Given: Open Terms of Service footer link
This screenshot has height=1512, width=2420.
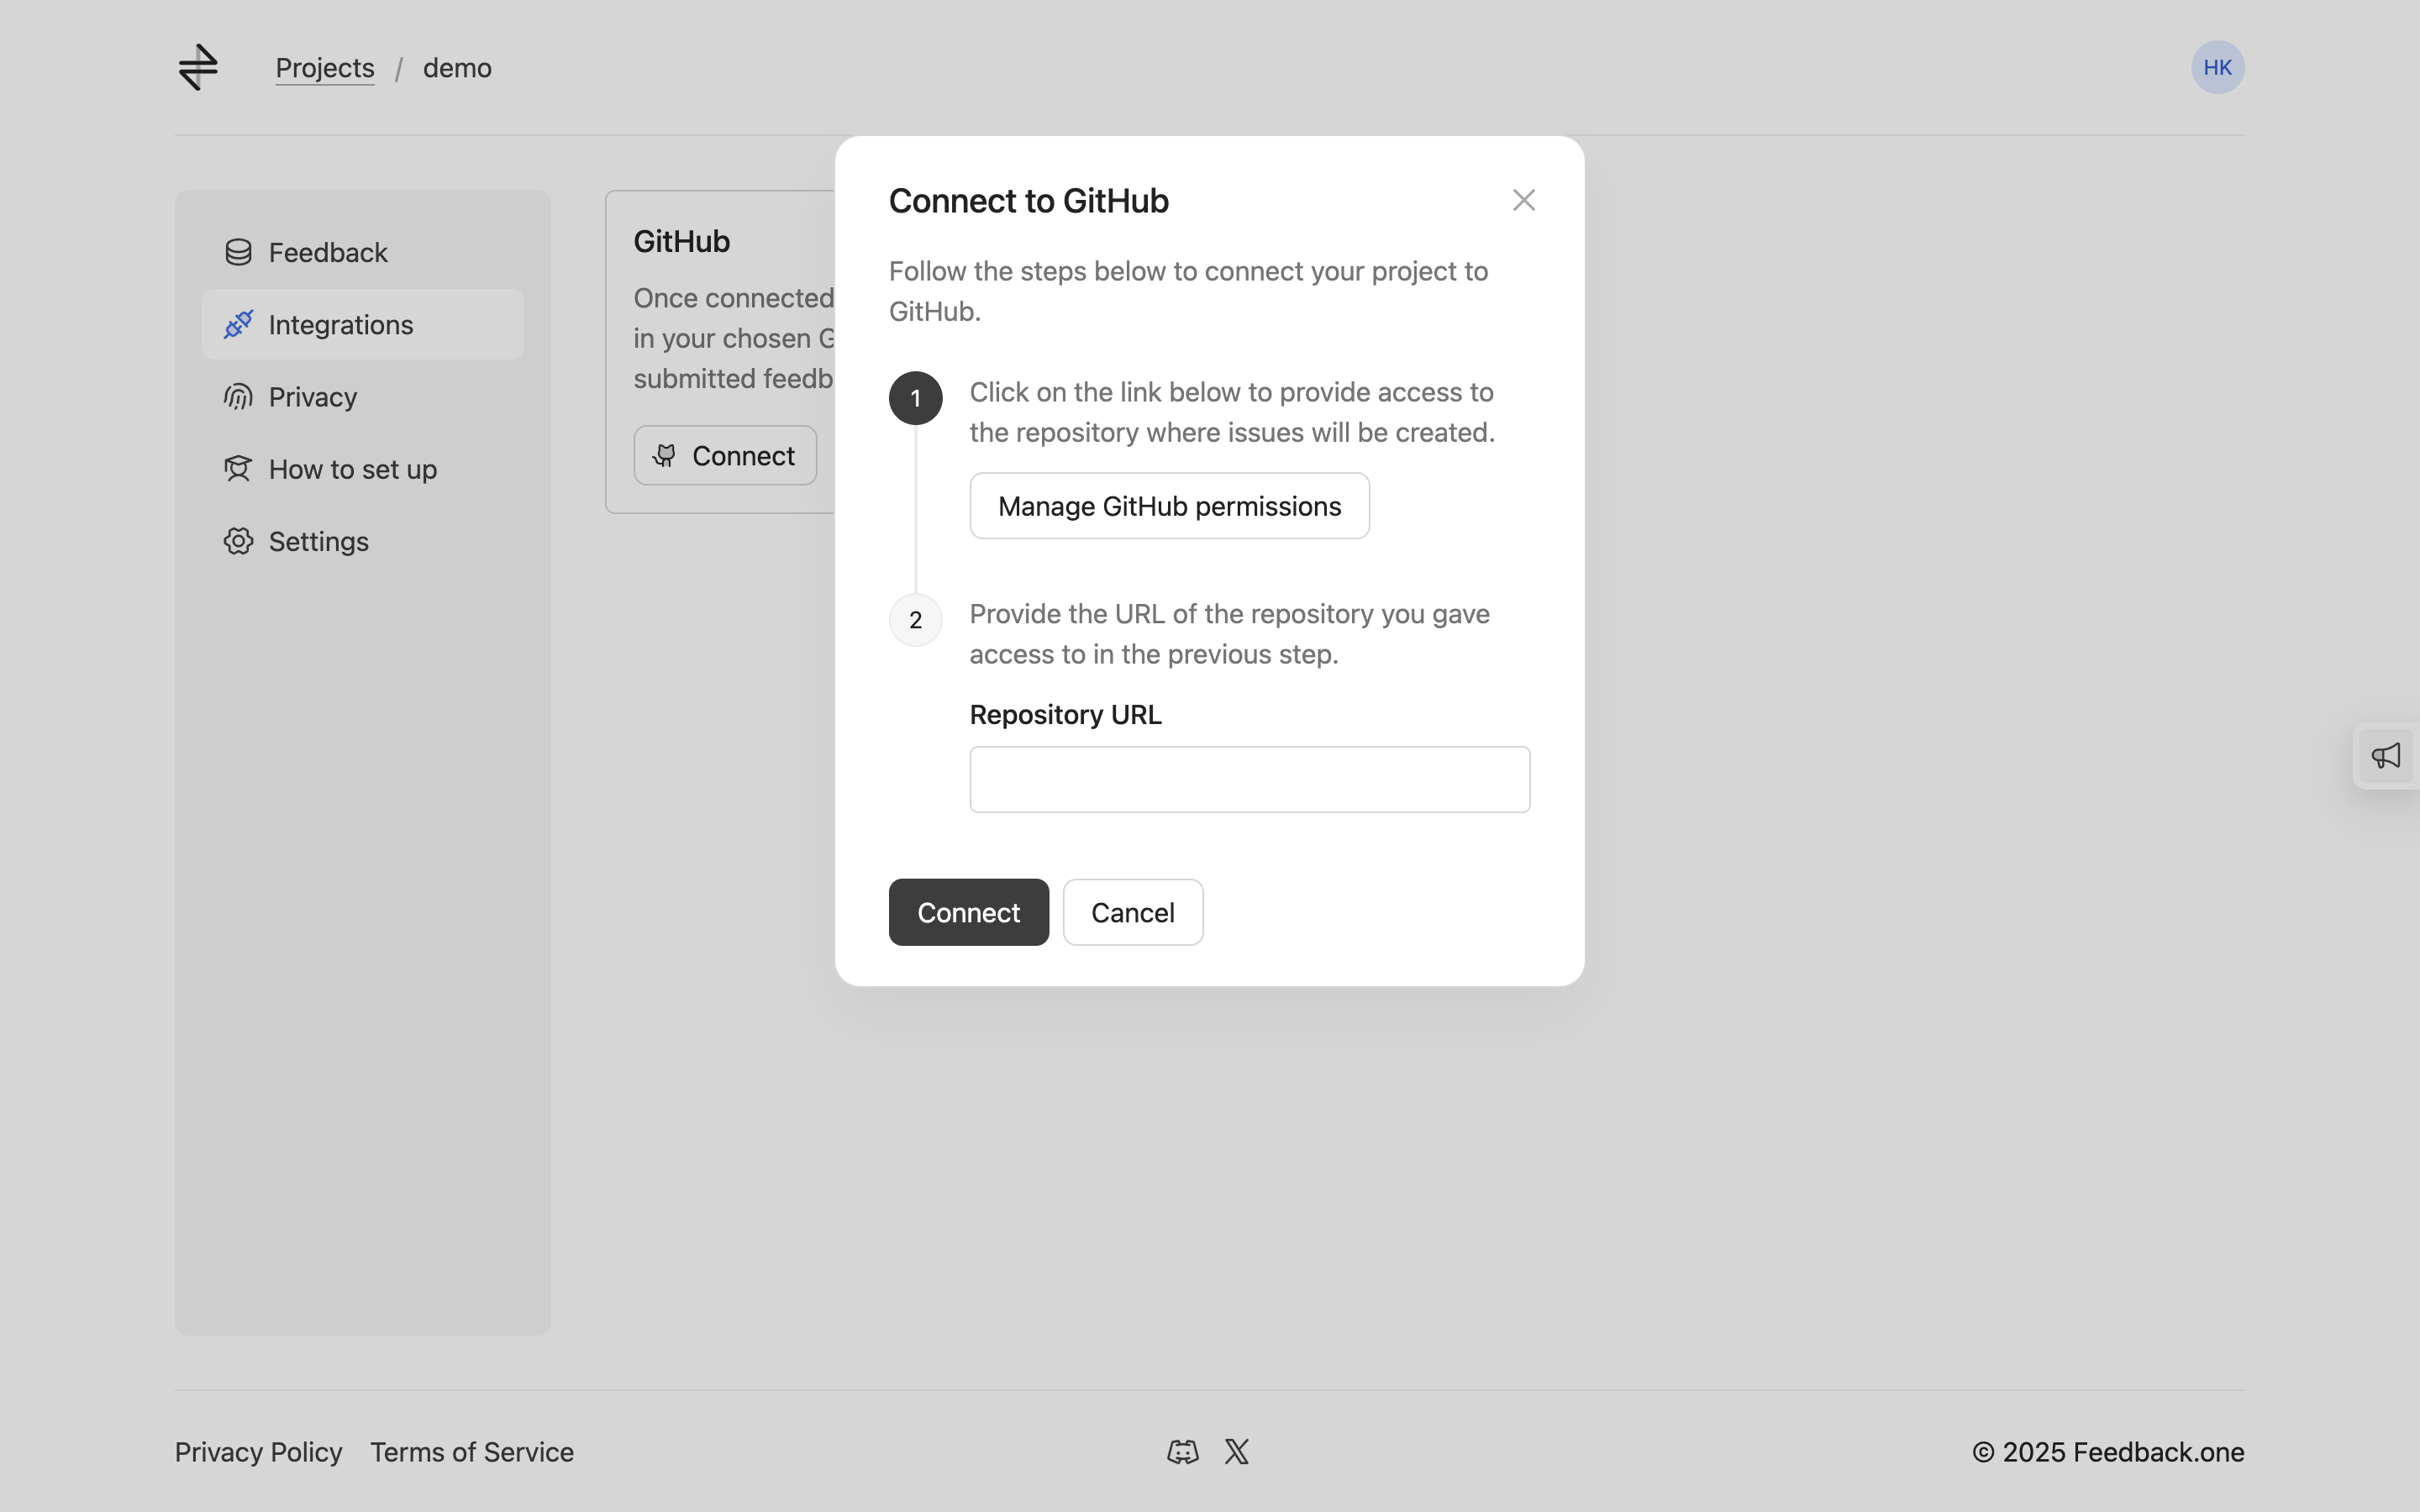Looking at the screenshot, I should point(472,1452).
